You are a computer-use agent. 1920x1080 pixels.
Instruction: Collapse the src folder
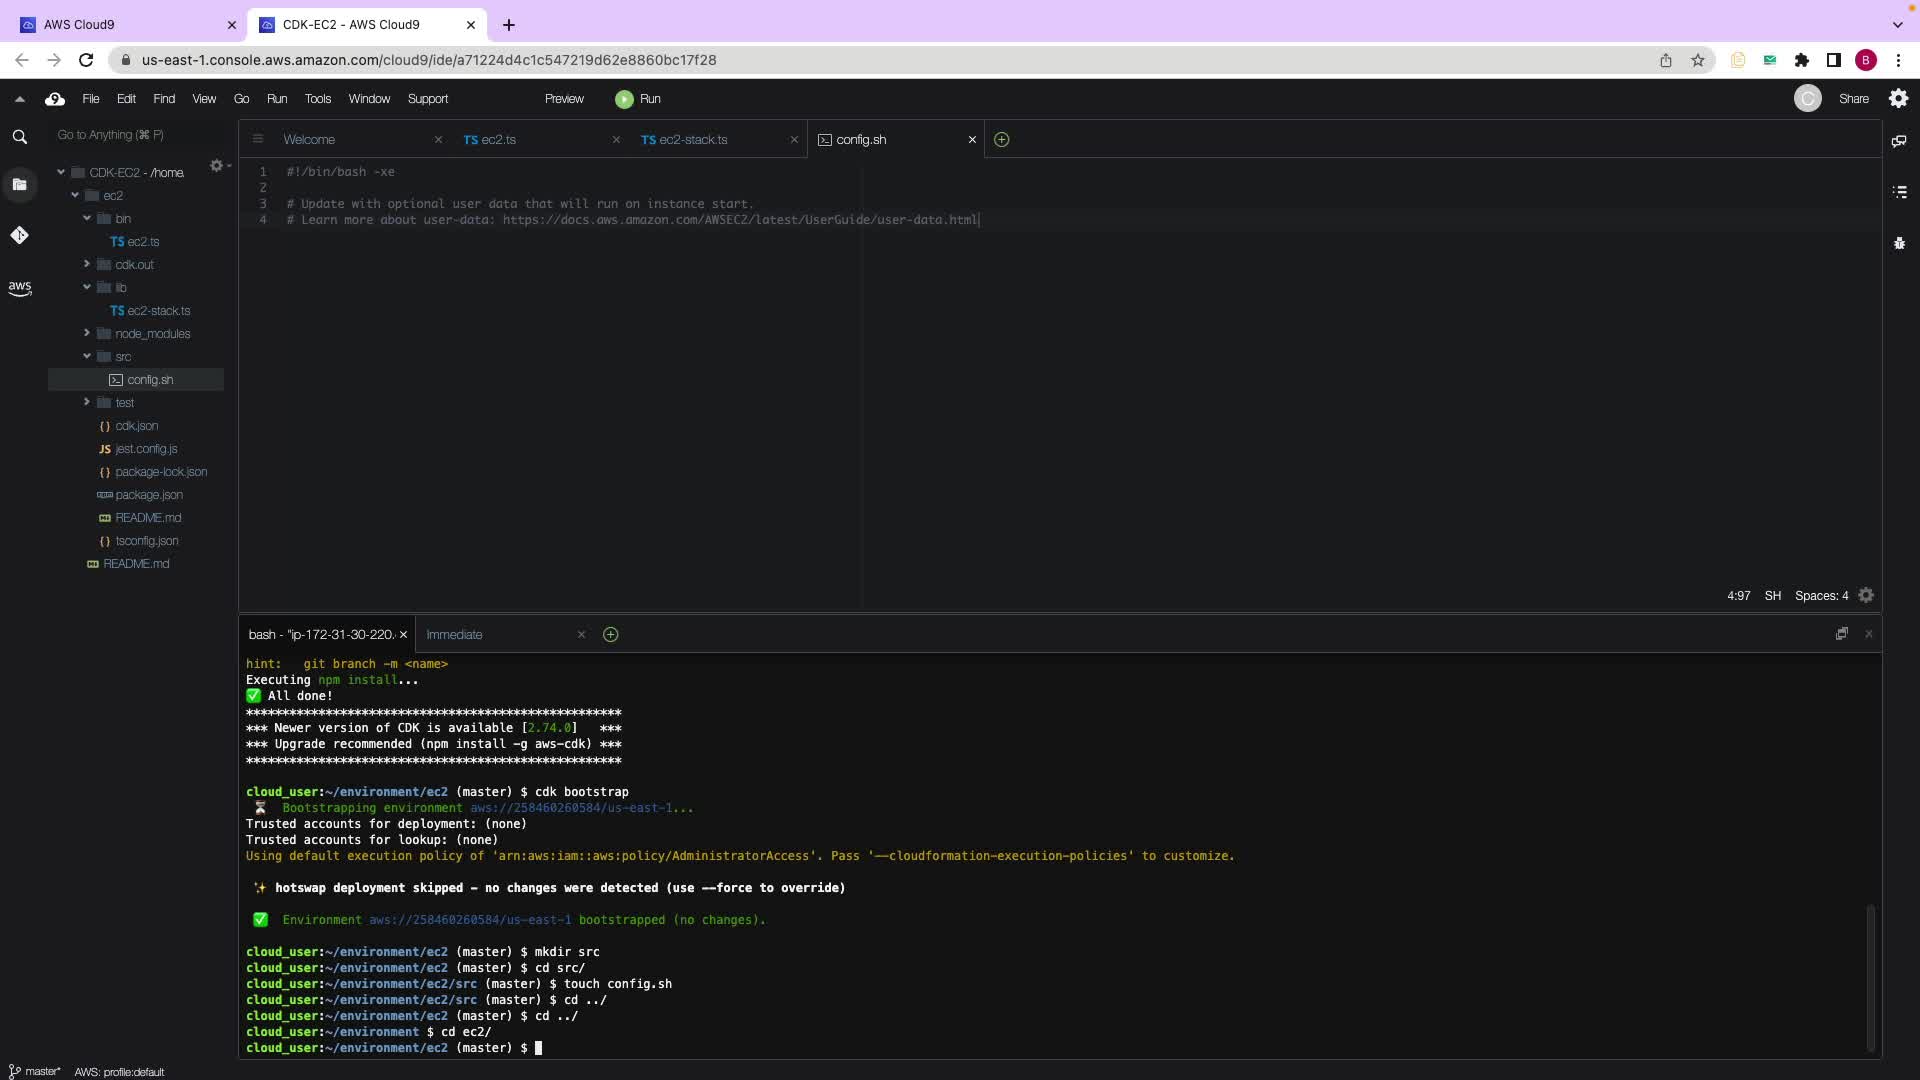click(x=87, y=356)
